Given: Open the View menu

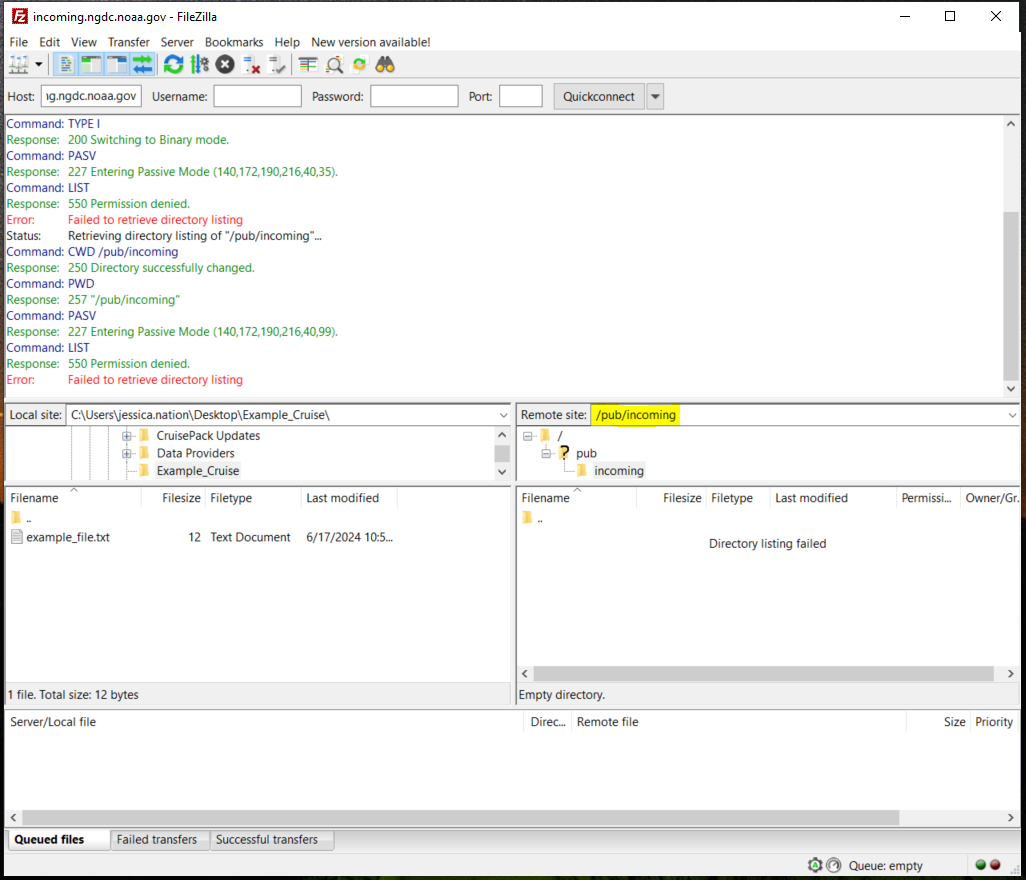Looking at the screenshot, I should 83,42.
